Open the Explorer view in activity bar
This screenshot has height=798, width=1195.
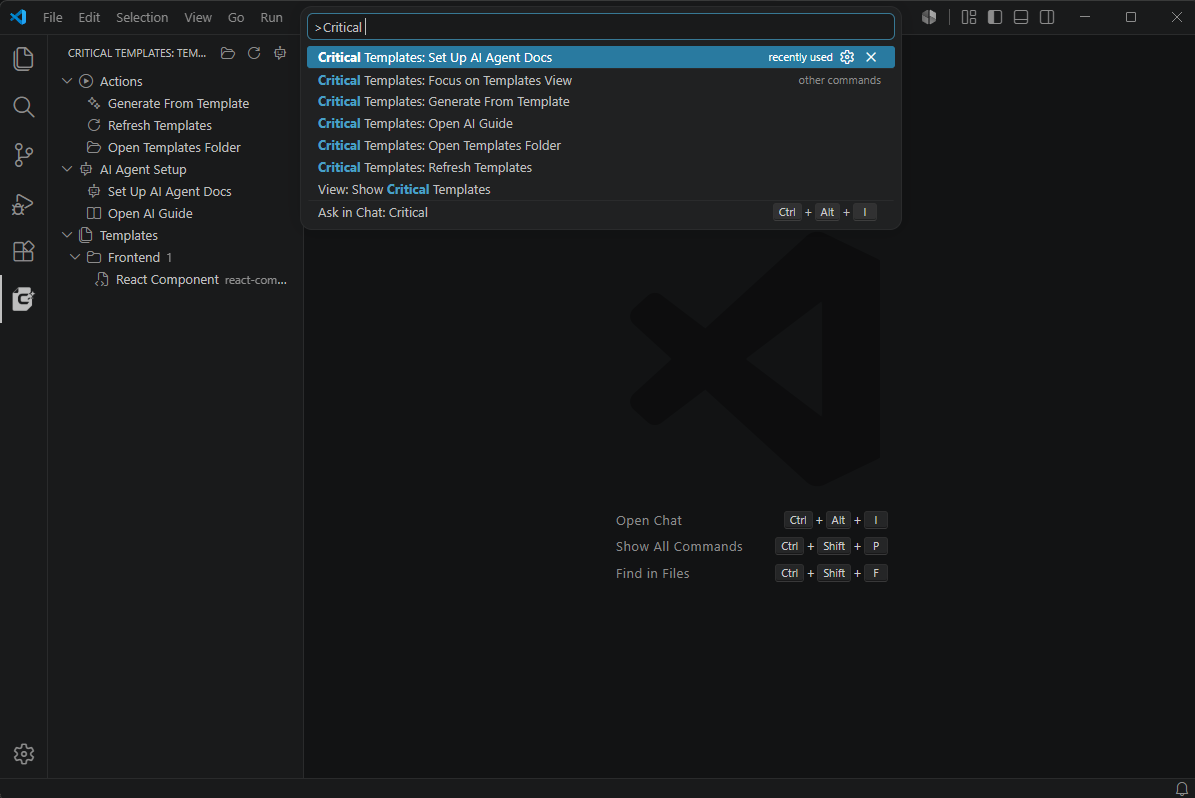coord(24,59)
